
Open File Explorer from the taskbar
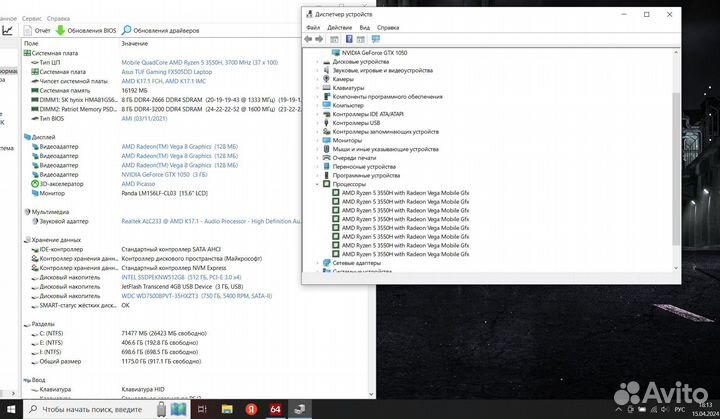(x=227, y=409)
